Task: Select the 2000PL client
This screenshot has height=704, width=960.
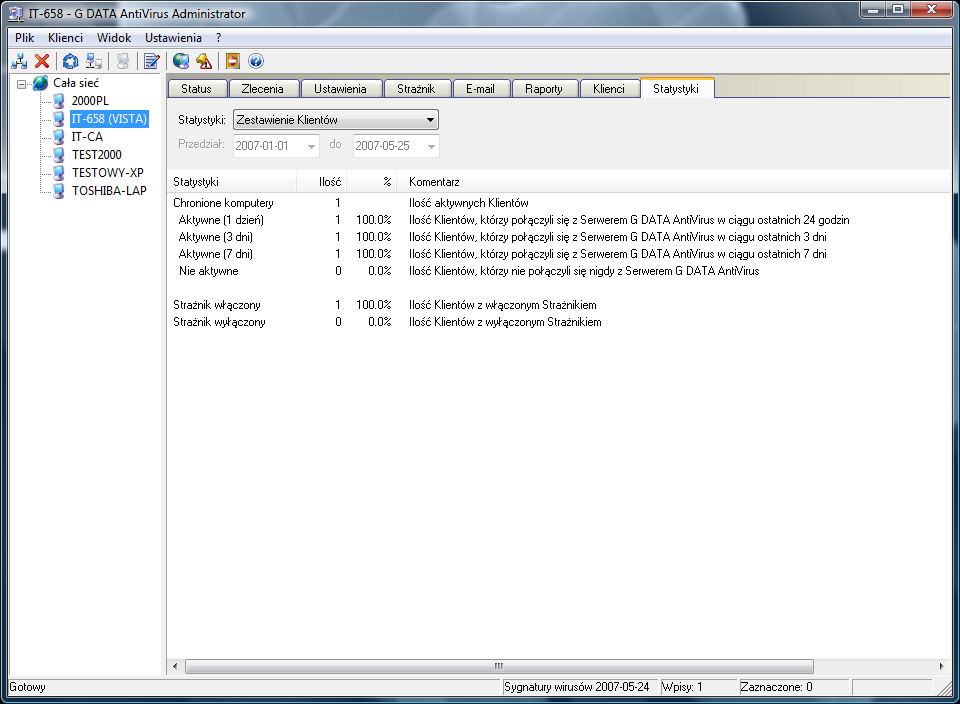Action: pos(90,101)
